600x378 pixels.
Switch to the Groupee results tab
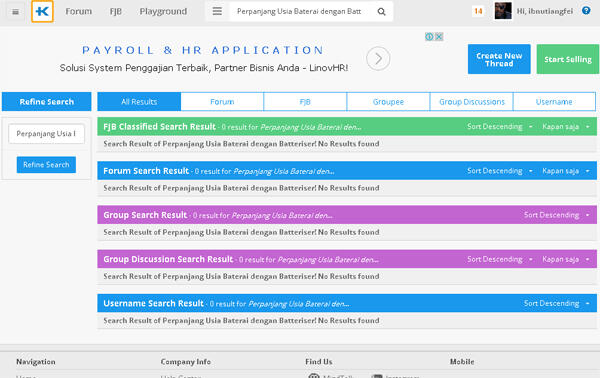click(x=388, y=102)
